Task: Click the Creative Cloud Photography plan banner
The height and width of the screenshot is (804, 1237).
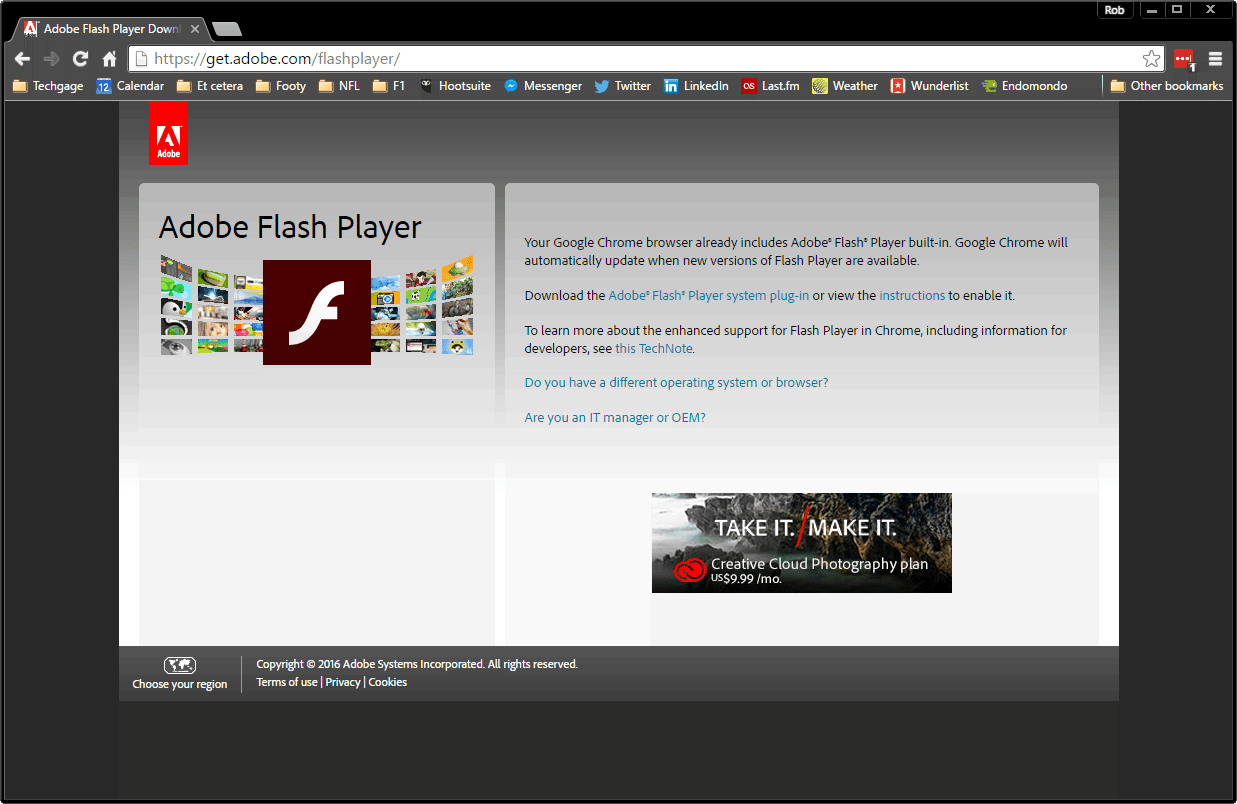Action: (802, 543)
